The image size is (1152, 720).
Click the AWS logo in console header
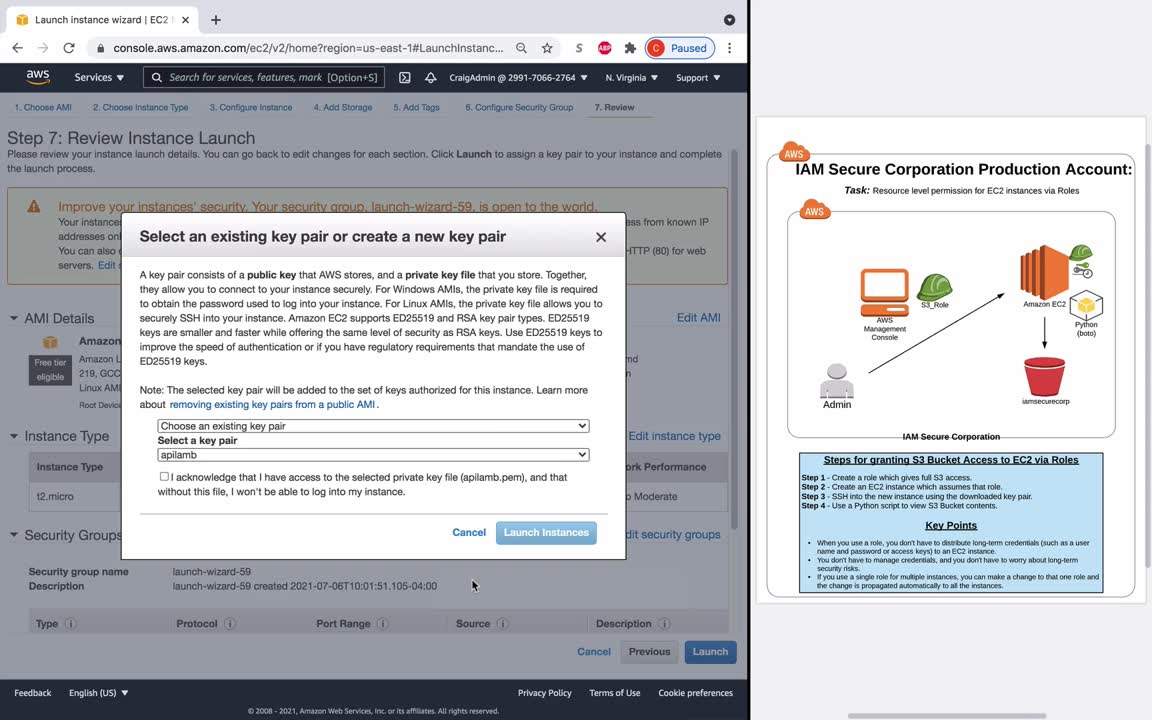[x=37, y=77]
